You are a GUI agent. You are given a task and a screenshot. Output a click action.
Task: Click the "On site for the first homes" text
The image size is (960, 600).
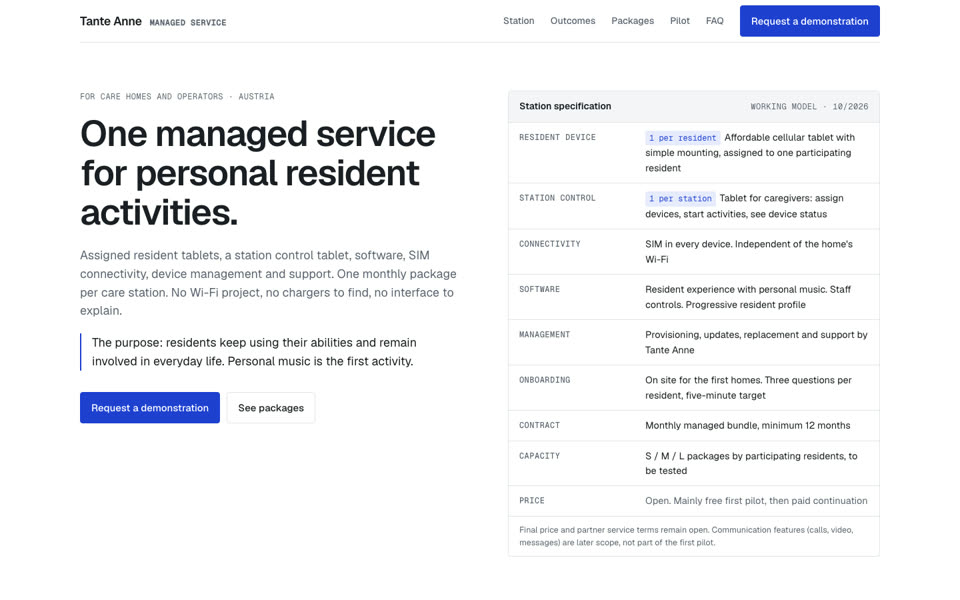[748, 388]
